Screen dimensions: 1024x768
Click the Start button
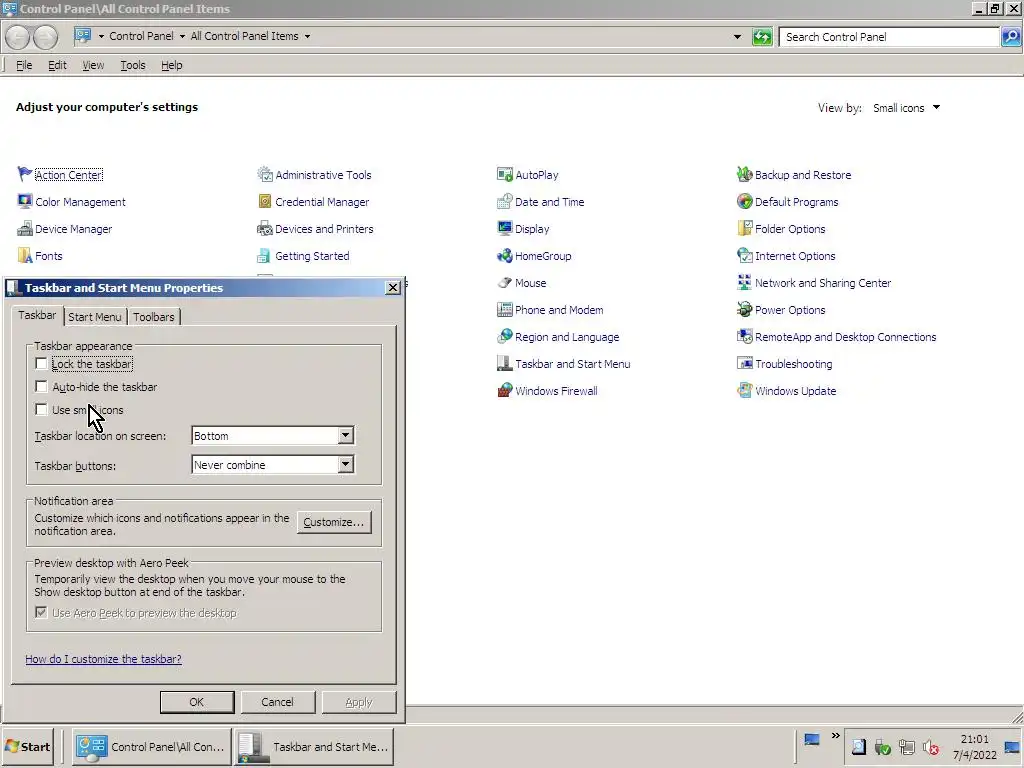pos(27,746)
